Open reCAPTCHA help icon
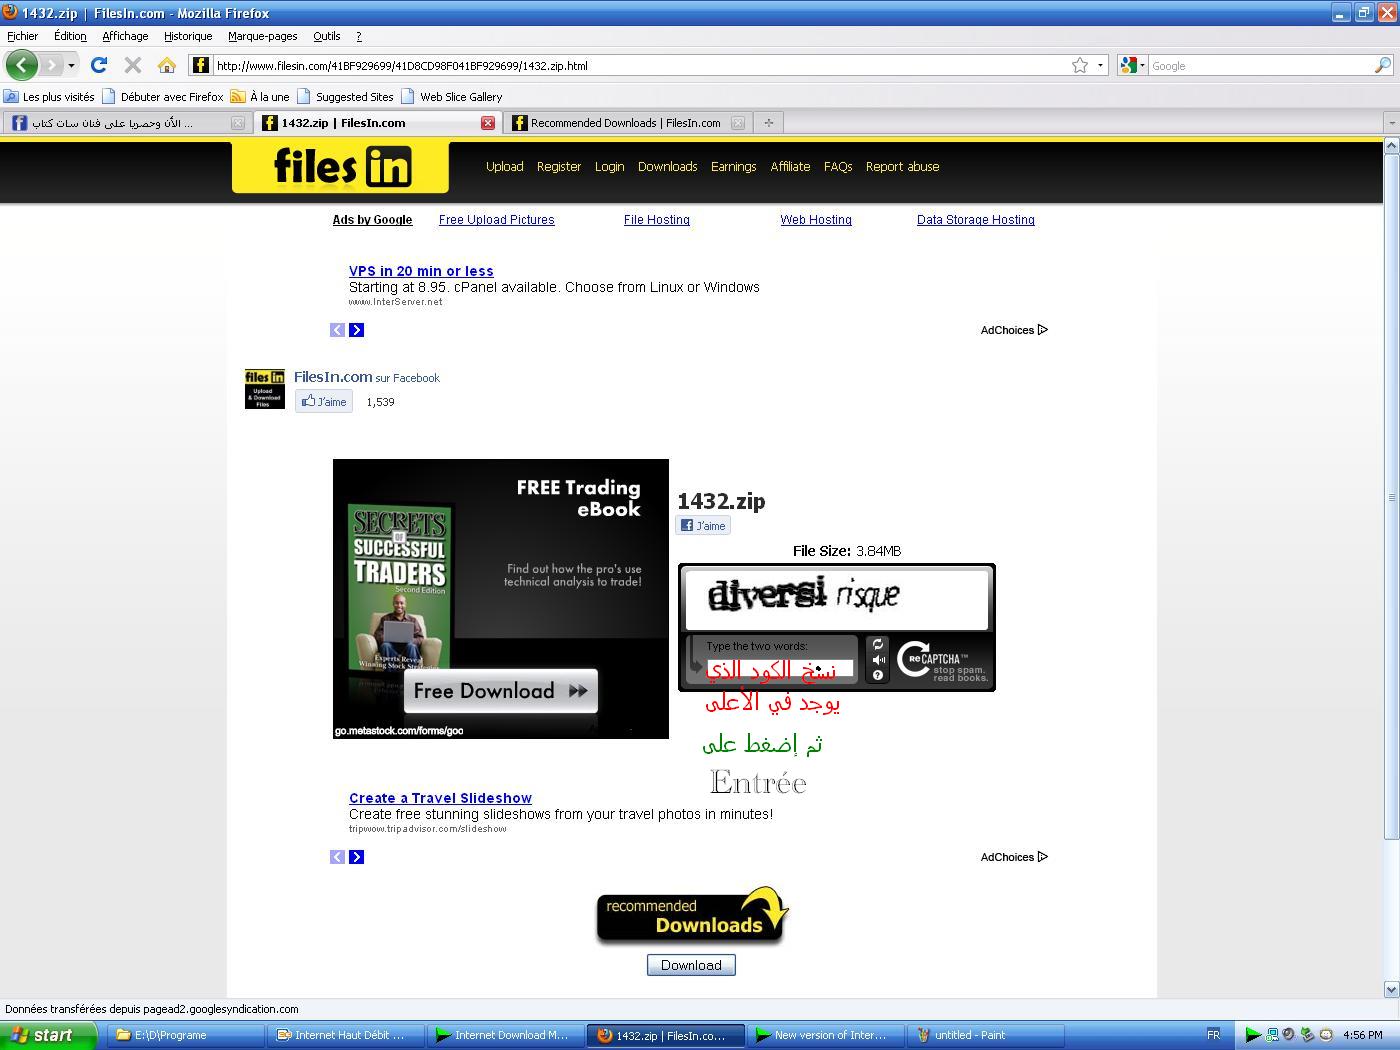This screenshot has height=1050, width=1400. point(877,675)
